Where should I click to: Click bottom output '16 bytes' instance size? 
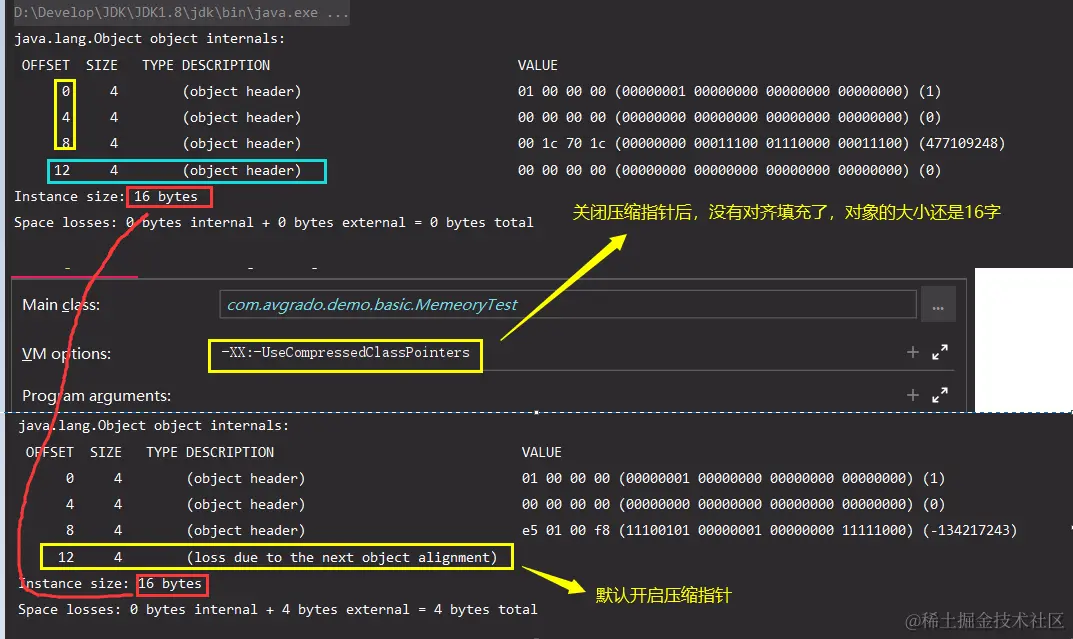pos(170,584)
